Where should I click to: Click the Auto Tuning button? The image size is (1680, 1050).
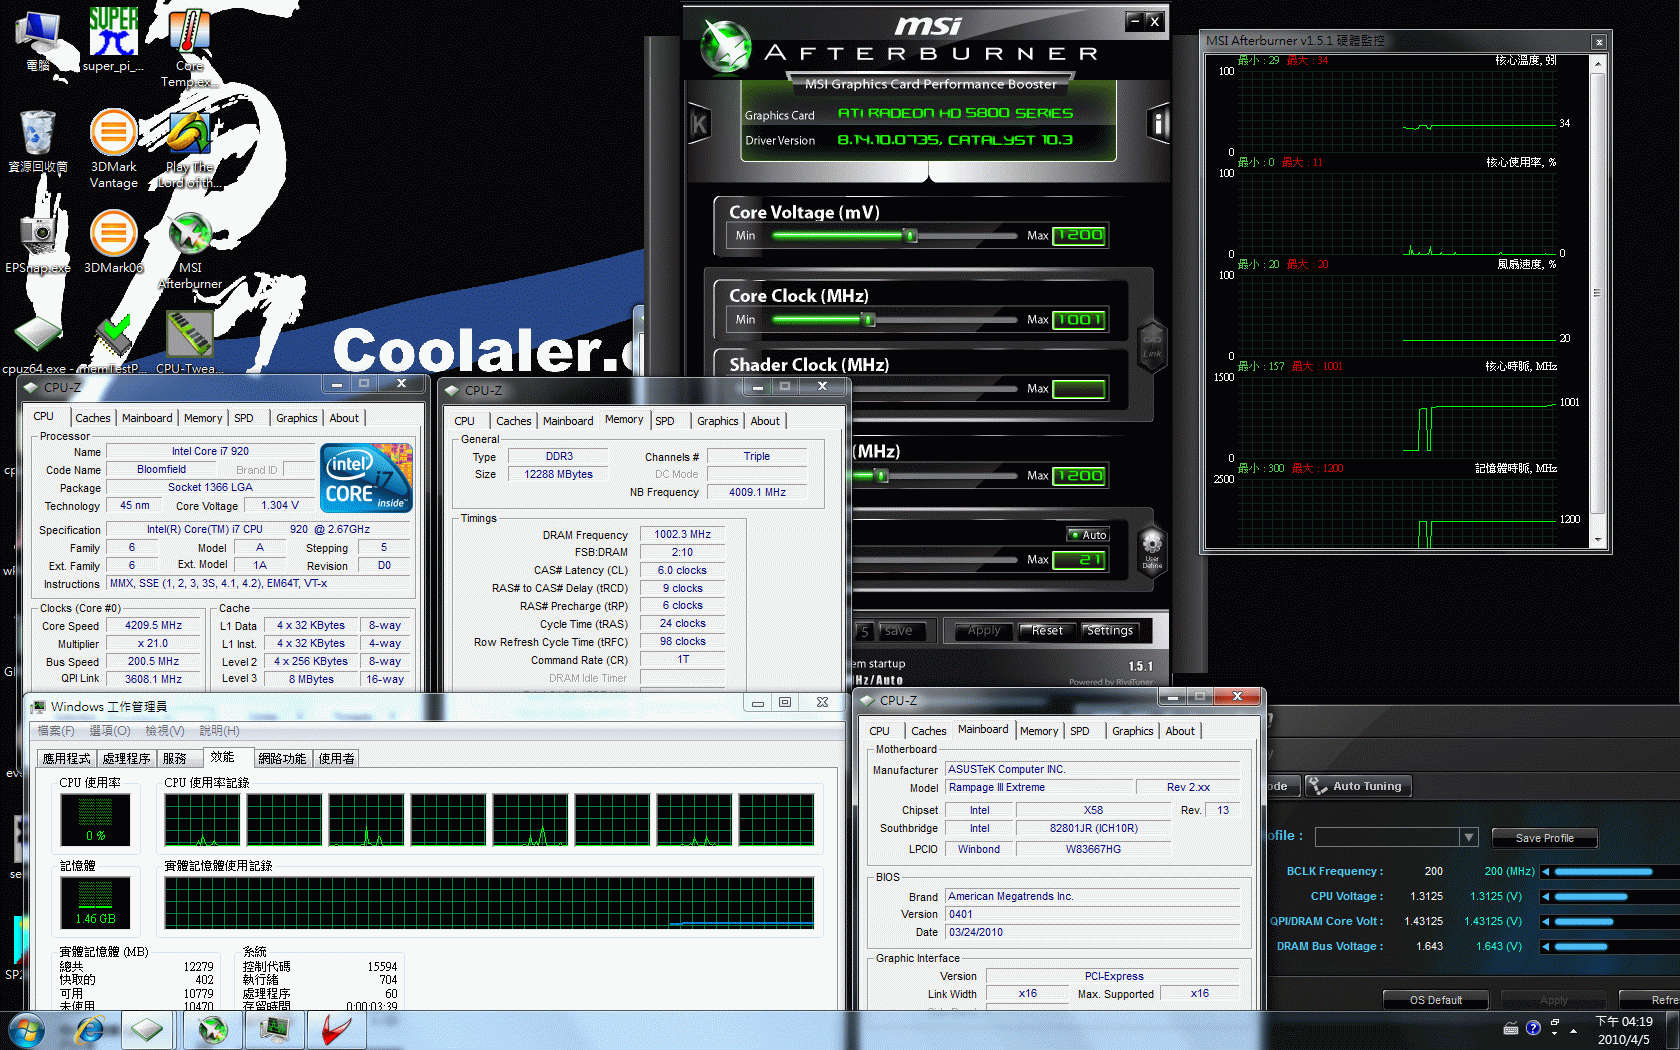pyautogui.click(x=1356, y=786)
